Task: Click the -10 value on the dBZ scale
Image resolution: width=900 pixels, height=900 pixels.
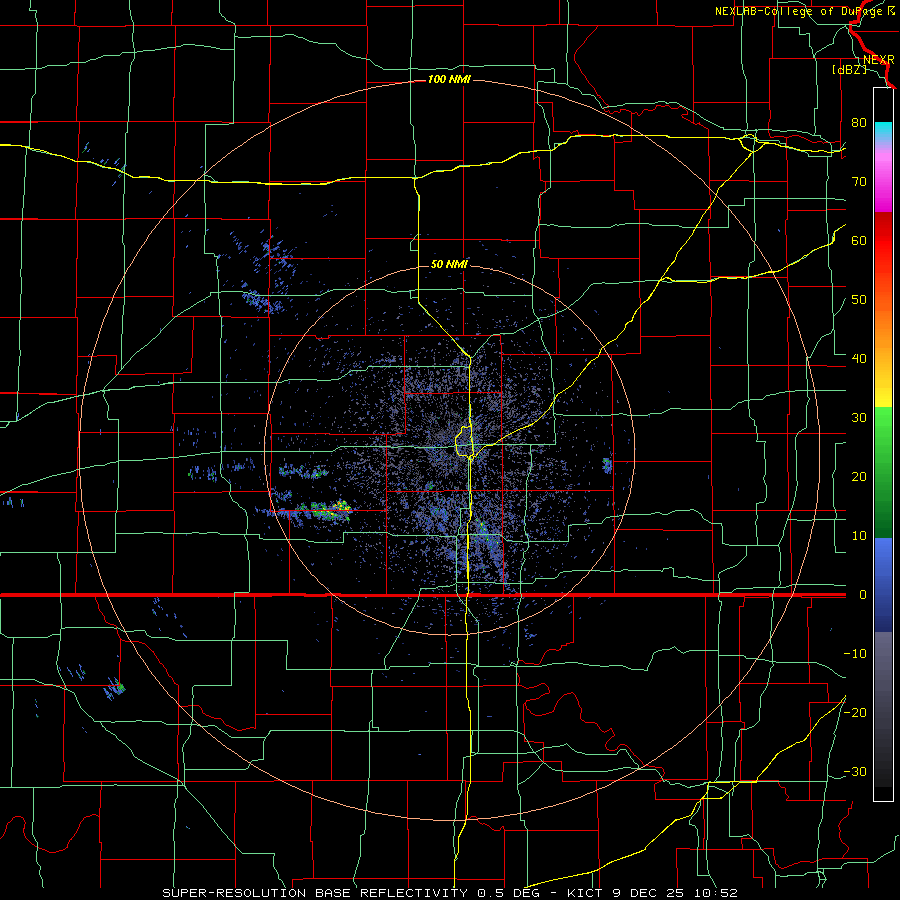Action: pyautogui.click(x=855, y=654)
